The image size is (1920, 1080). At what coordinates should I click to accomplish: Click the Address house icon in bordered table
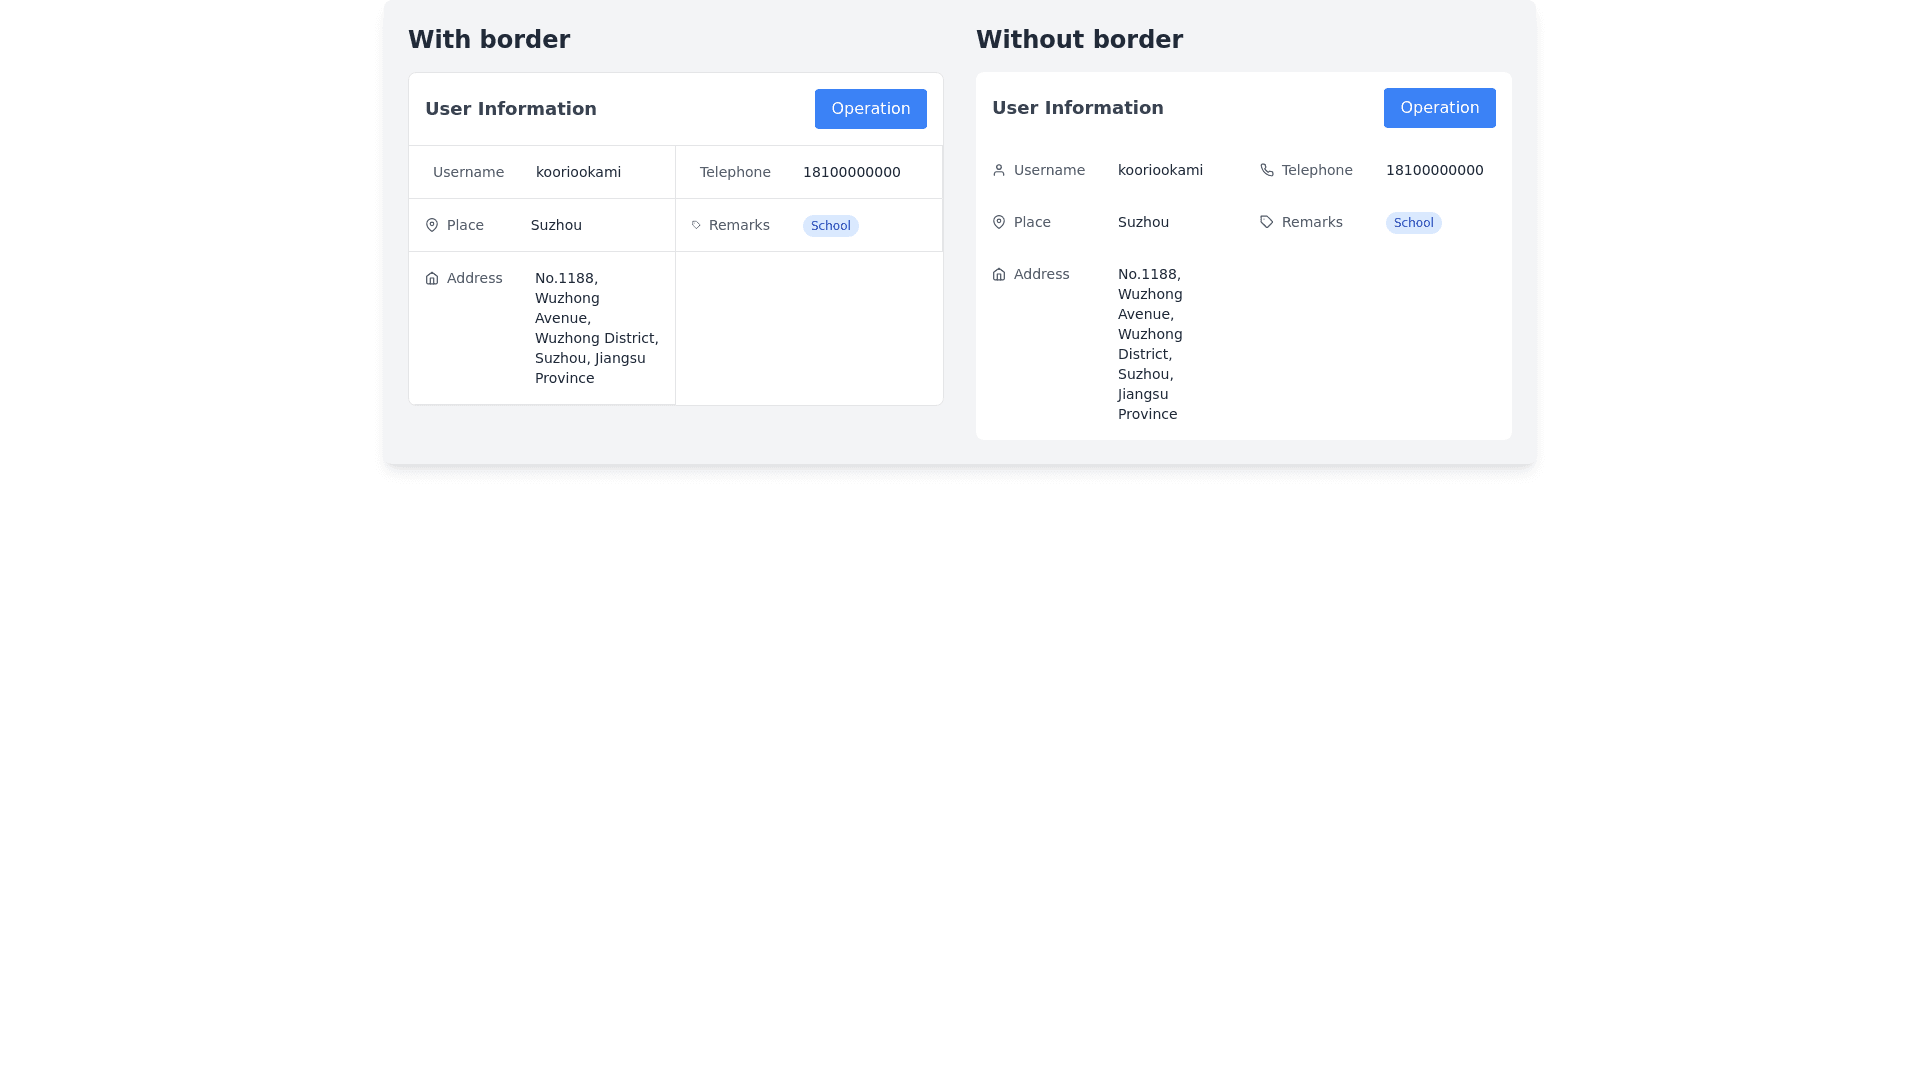coord(431,278)
